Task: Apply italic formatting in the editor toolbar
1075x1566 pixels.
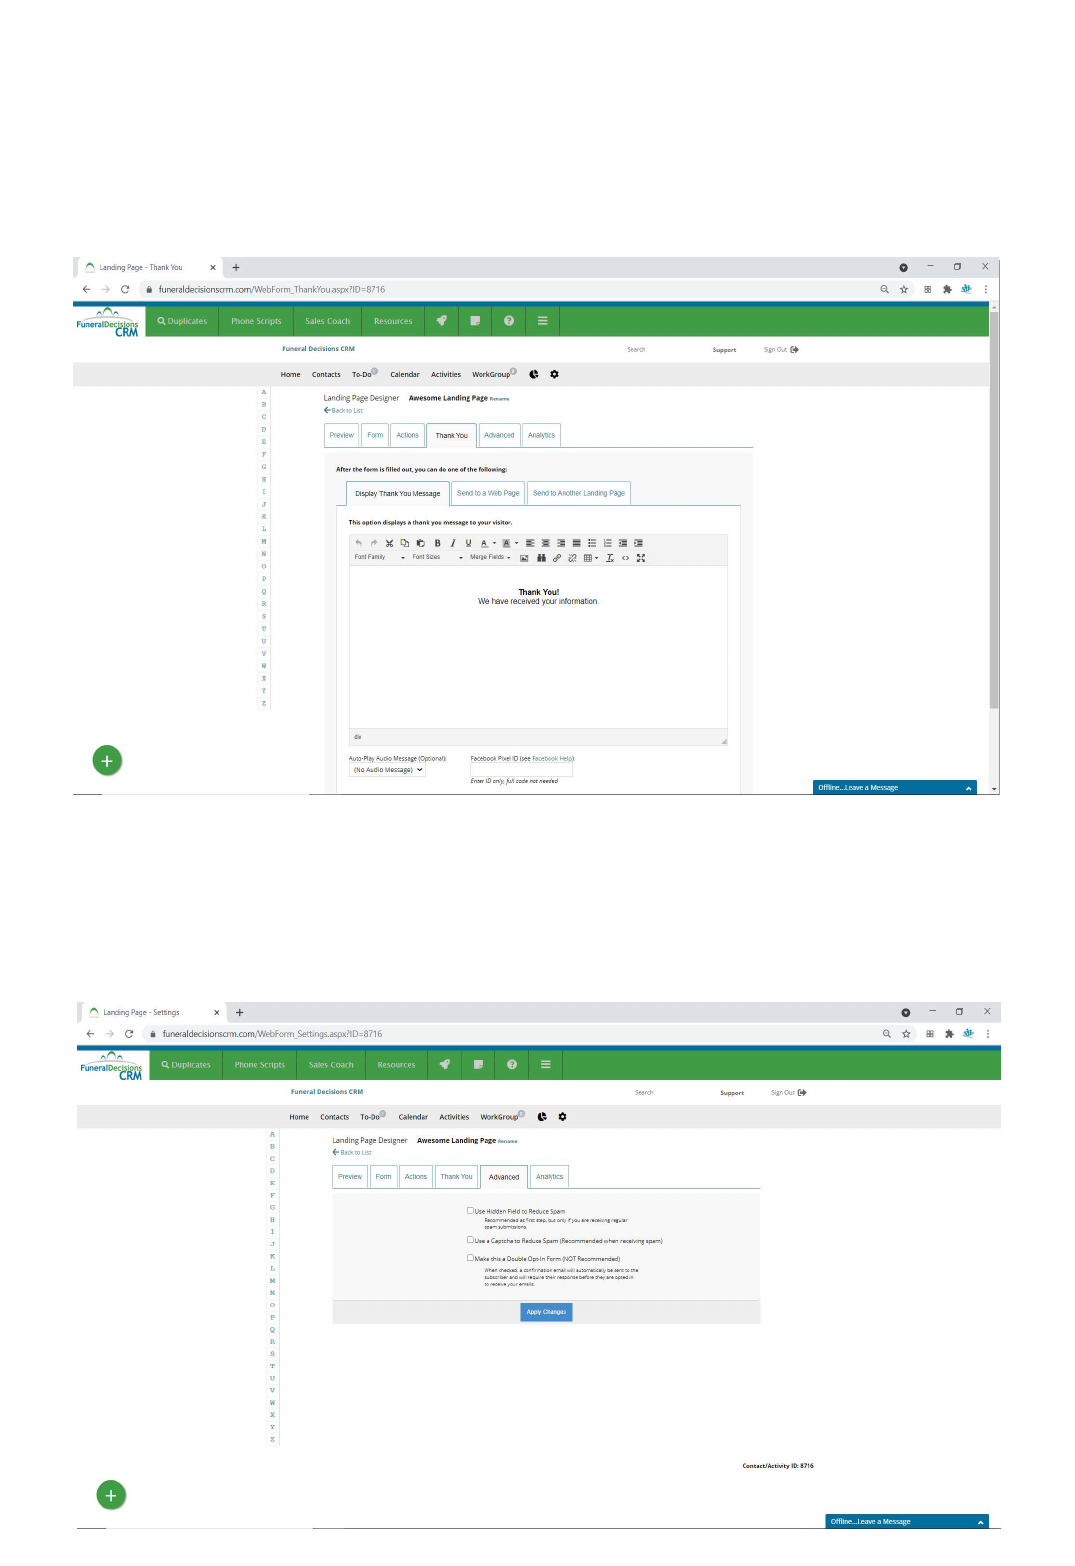Action: coord(452,543)
